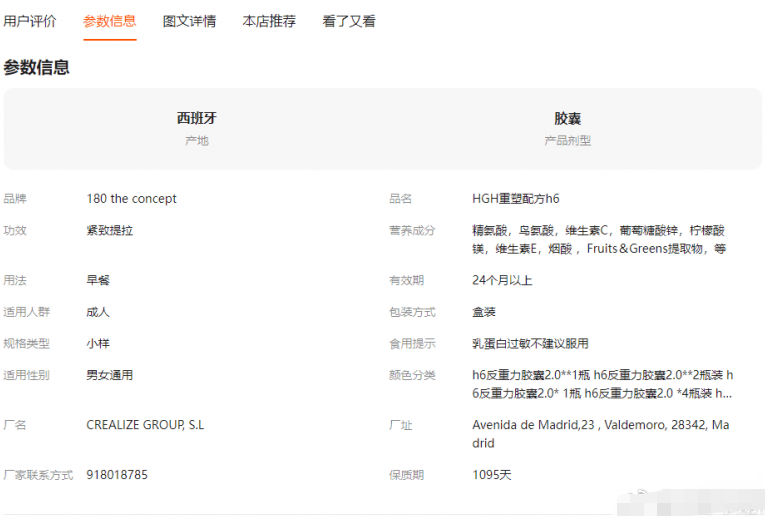Click the 1095天 shelf life value
The height and width of the screenshot is (519, 765).
coord(491,475)
